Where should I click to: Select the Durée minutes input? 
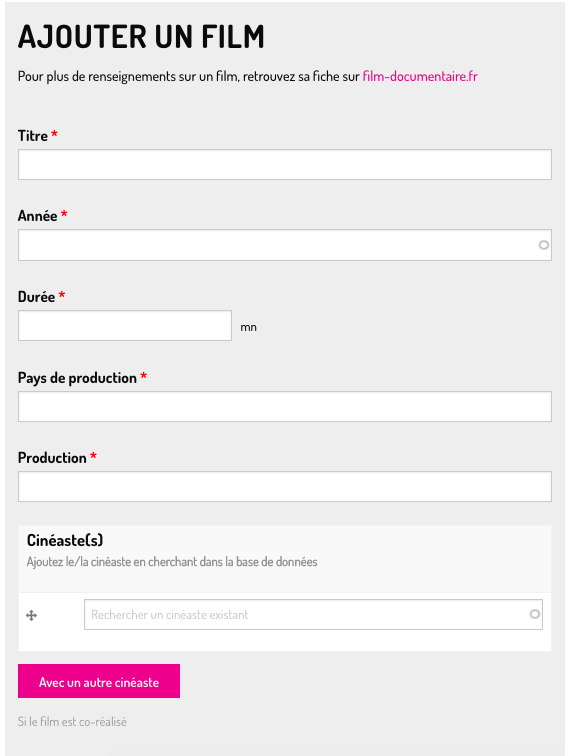125,325
